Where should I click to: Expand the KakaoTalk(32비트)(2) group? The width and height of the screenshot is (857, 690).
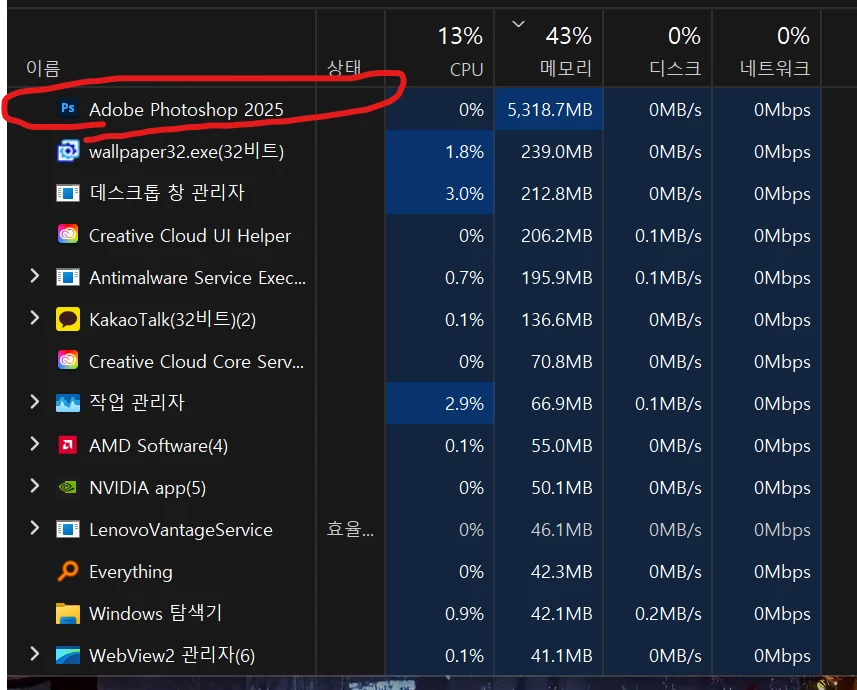click(x=34, y=318)
